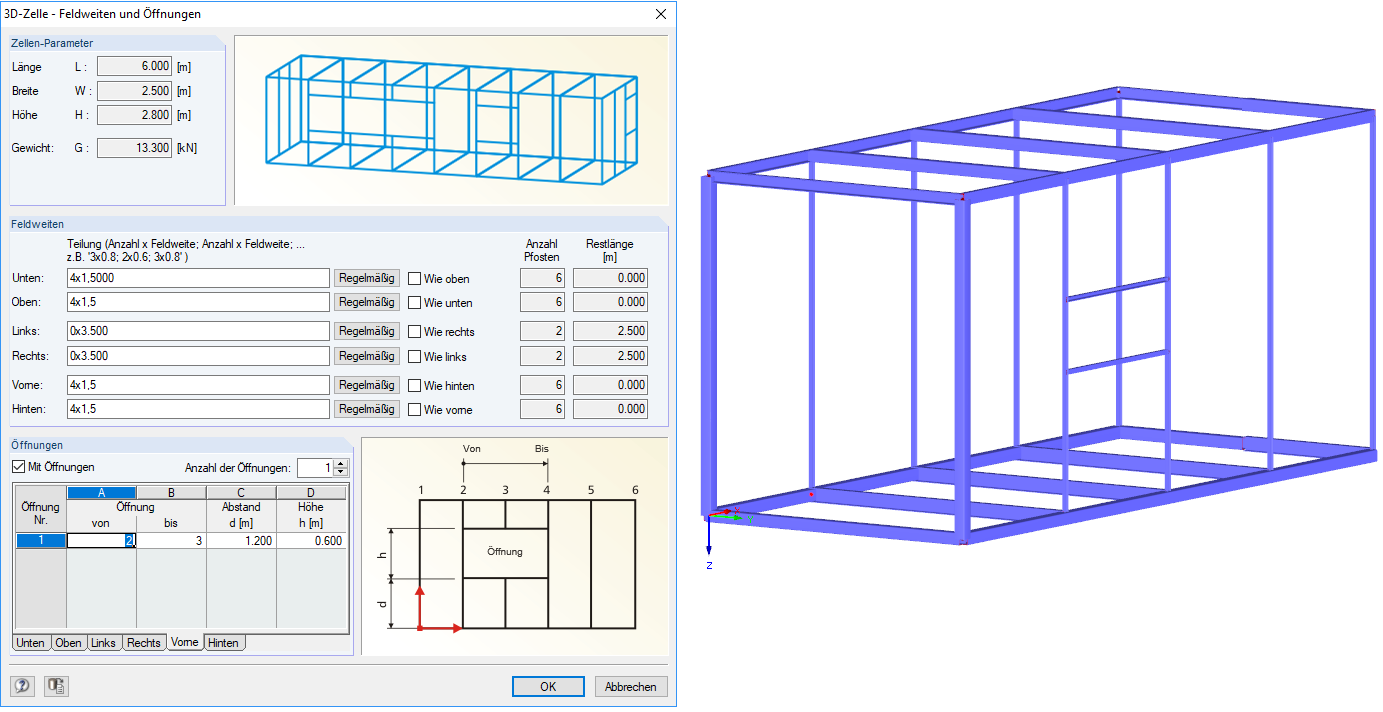Click Regelmäßig button for Links row
This screenshot has height=712, width=1383.
[367, 331]
